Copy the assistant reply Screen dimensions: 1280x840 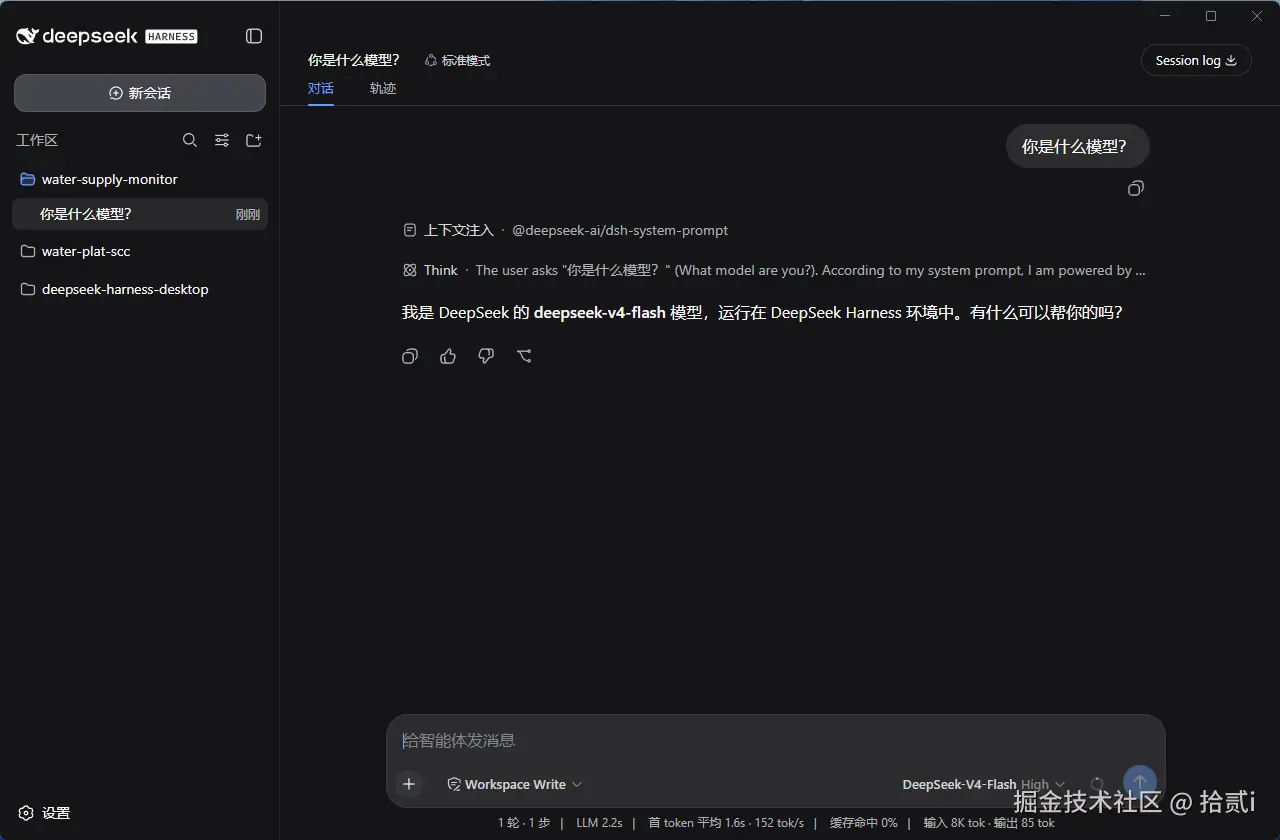[x=410, y=356]
